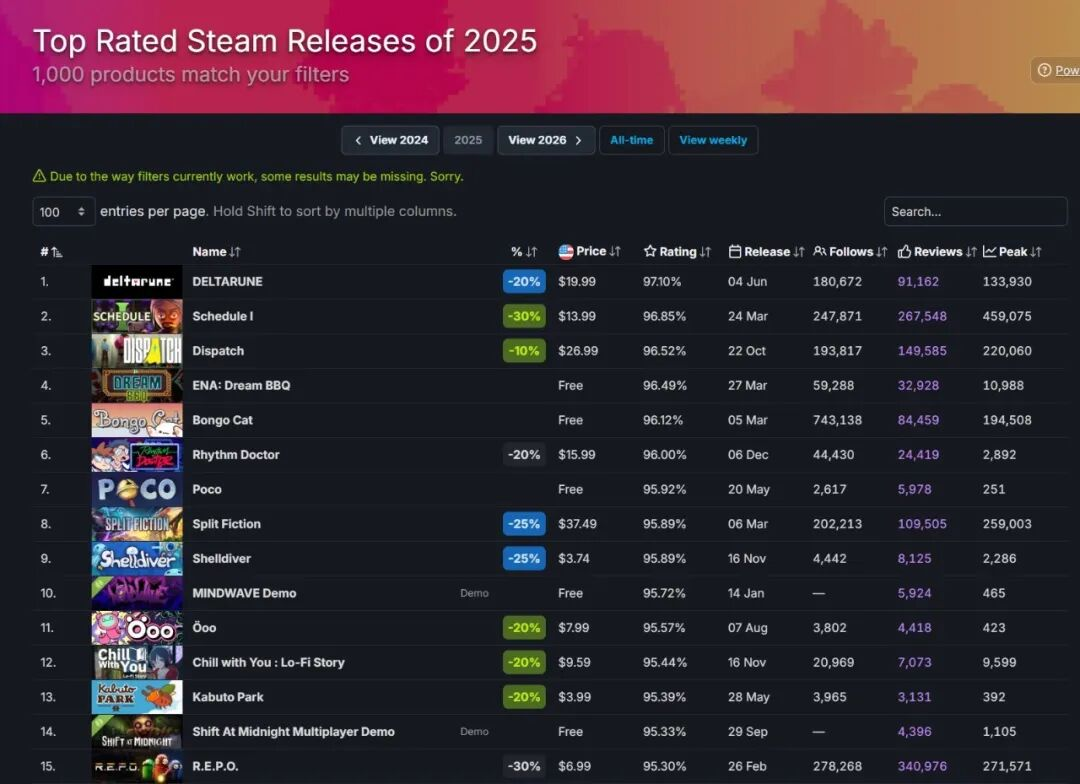Viewport: 1080px width, 784px height.
Task: Sort table by Rating column header
Action: pyautogui.click(x=677, y=252)
